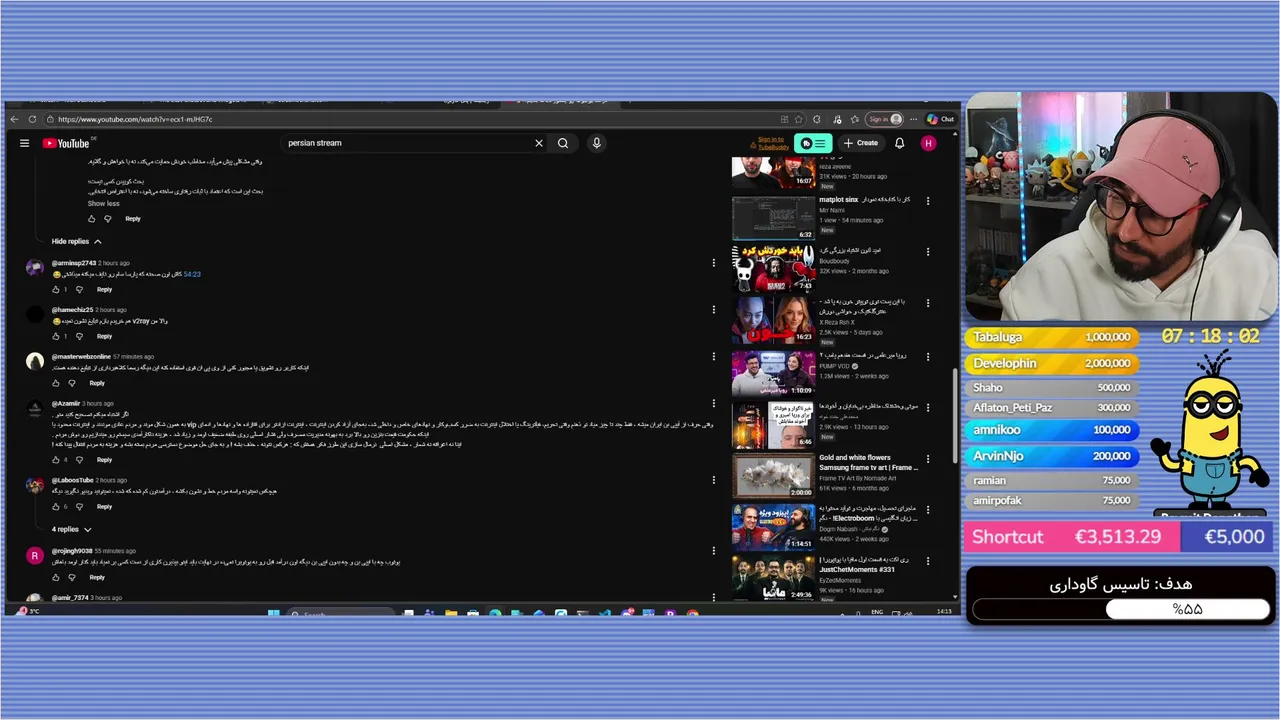
Task: Open options menu for @Azamir comment
Action: 714,404
